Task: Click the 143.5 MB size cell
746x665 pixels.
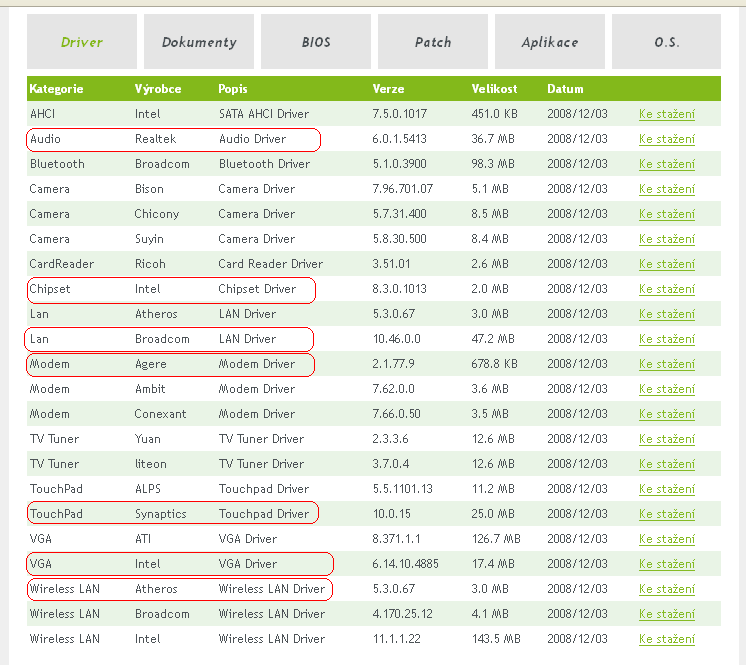Action: coord(496,639)
